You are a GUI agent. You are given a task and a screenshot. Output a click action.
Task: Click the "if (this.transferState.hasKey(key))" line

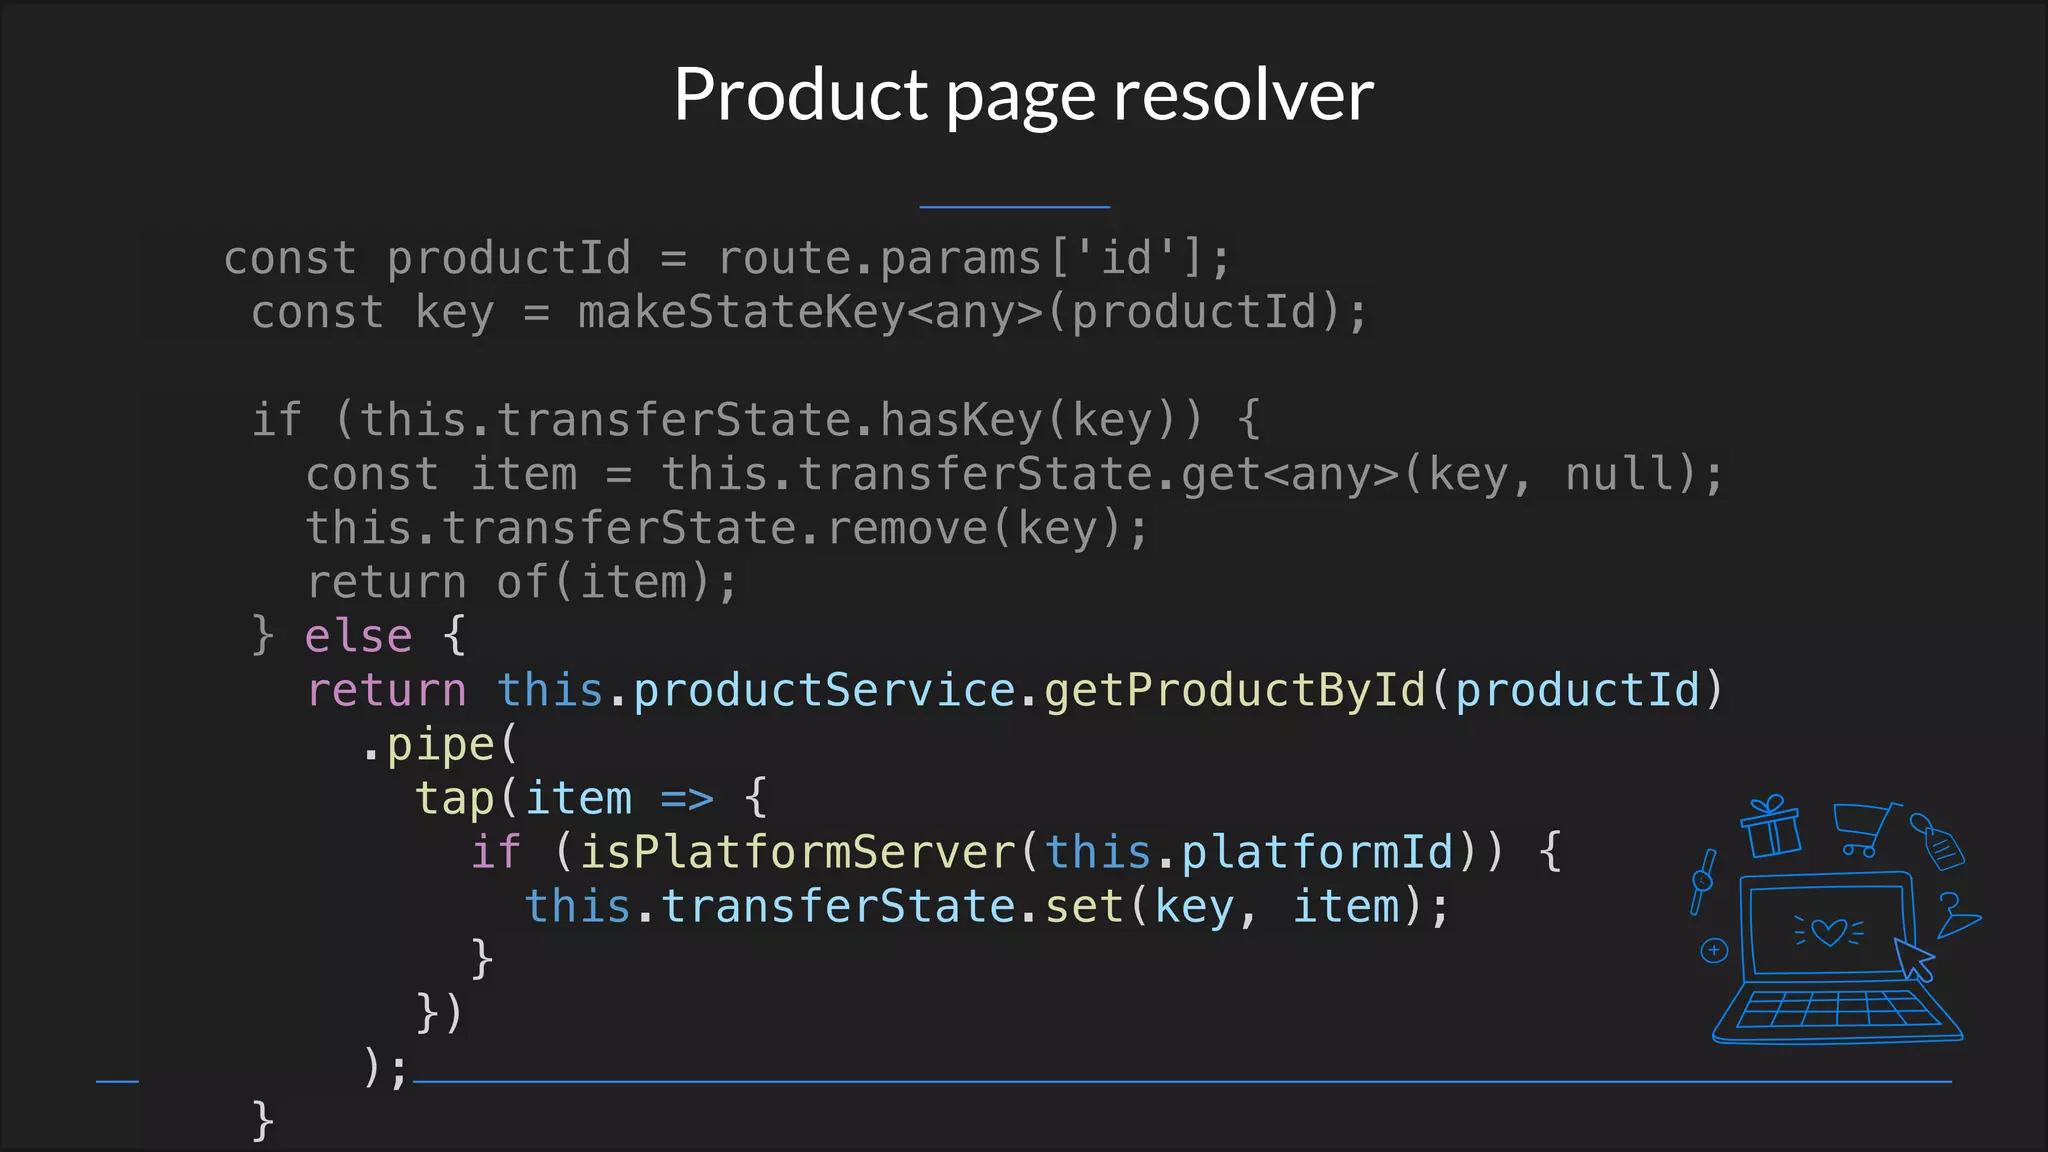click(755, 419)
